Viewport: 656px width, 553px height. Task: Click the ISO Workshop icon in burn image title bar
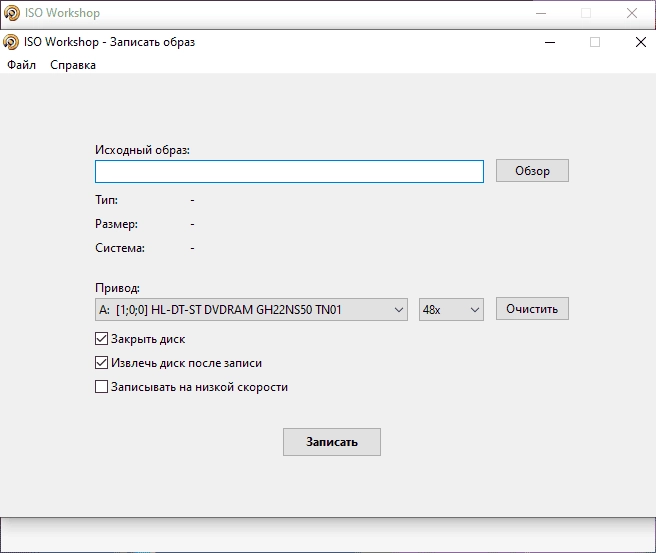(x=11, y=42)
